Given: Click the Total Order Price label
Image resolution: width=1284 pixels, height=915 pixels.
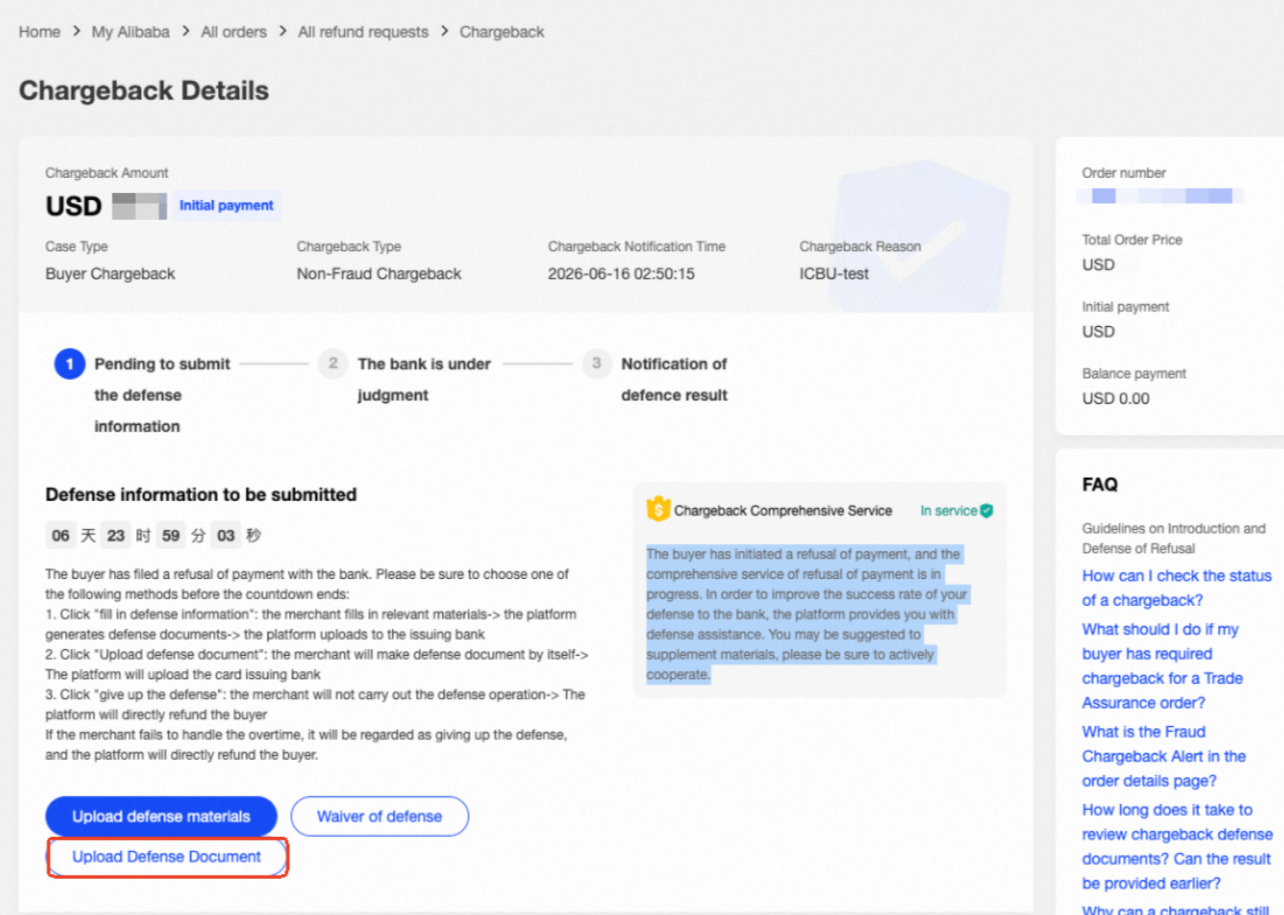Looking at the screenshot, I should (1132, 240).
